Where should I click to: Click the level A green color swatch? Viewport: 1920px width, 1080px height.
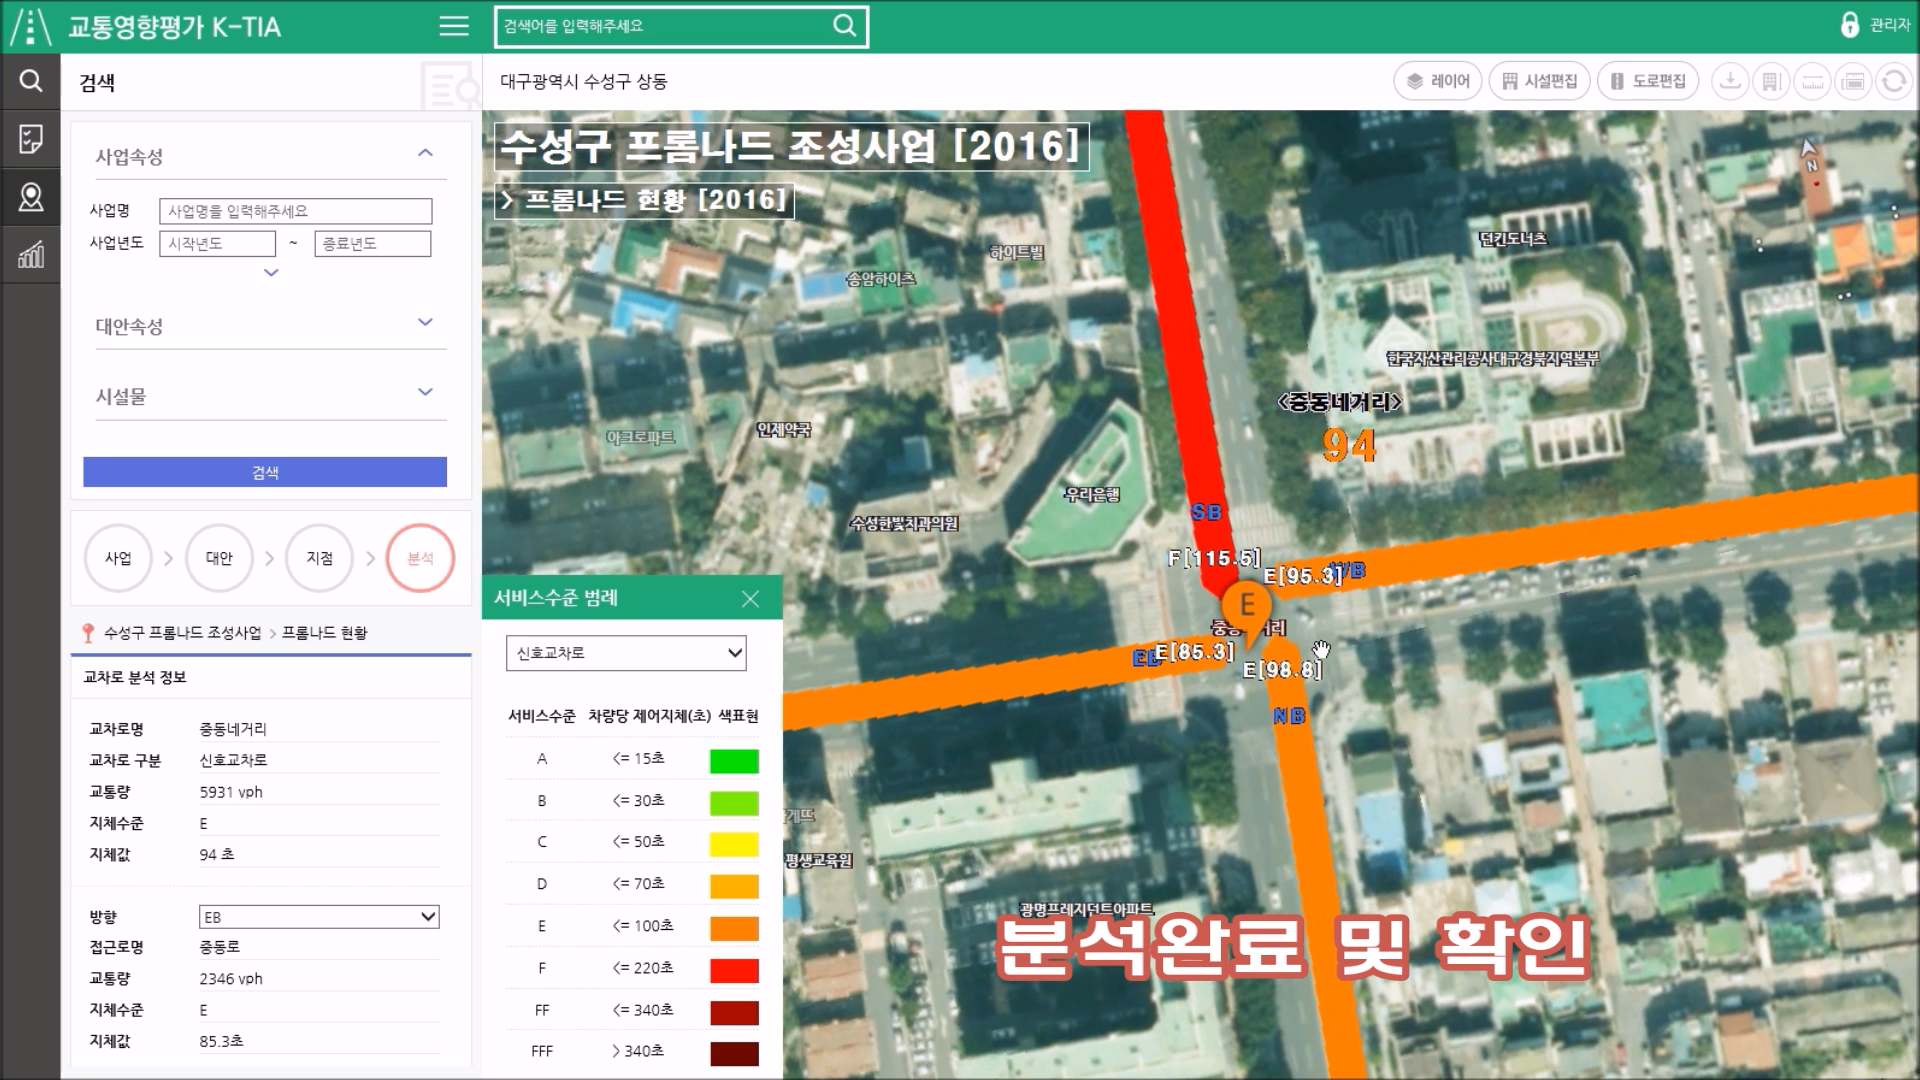[734, 761]
